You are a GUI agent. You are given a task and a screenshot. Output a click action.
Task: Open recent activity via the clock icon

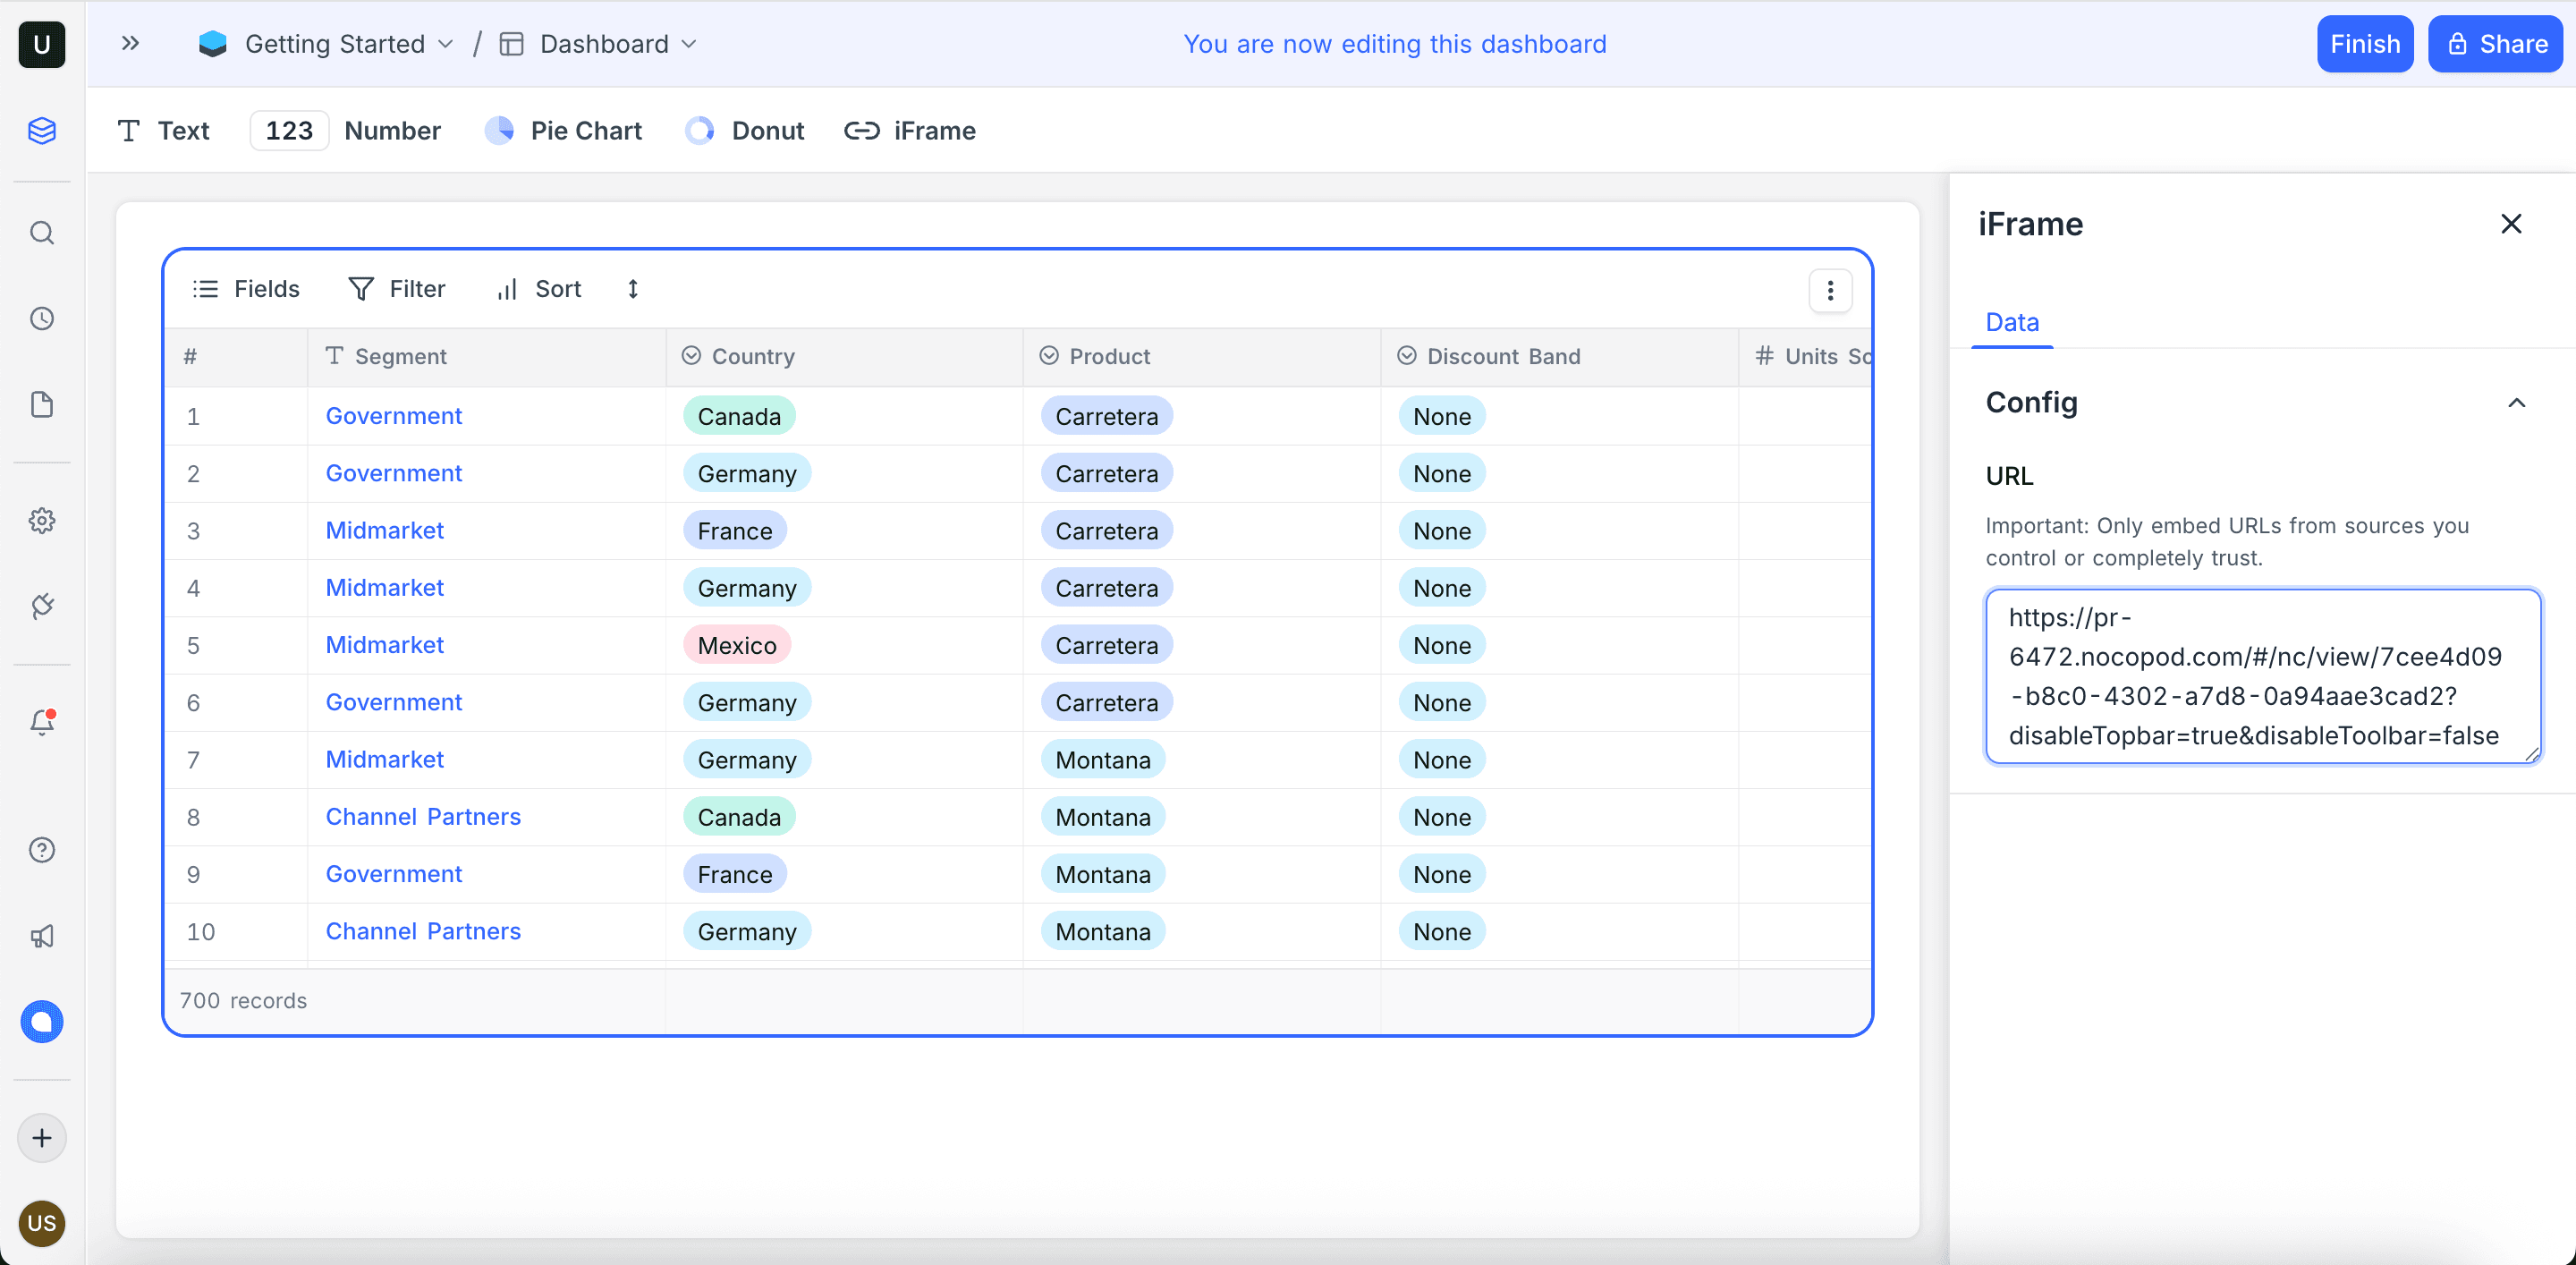[42, 319]
